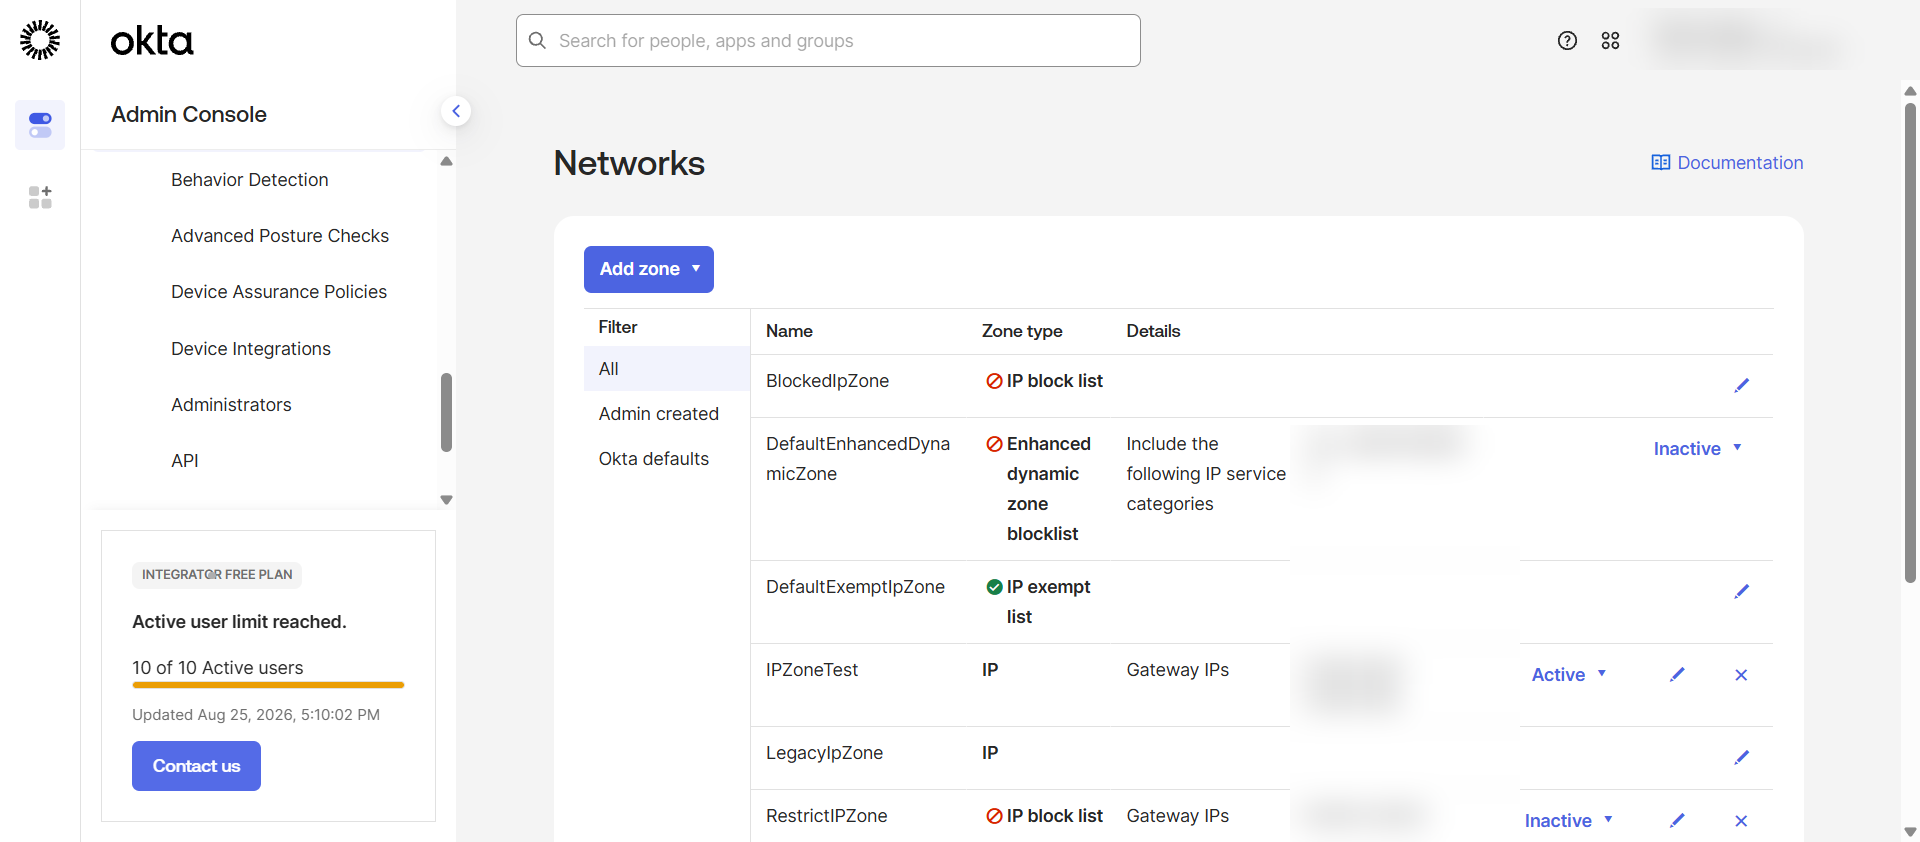Open Behavior Detection in sidebar

(x=250, y=180)
